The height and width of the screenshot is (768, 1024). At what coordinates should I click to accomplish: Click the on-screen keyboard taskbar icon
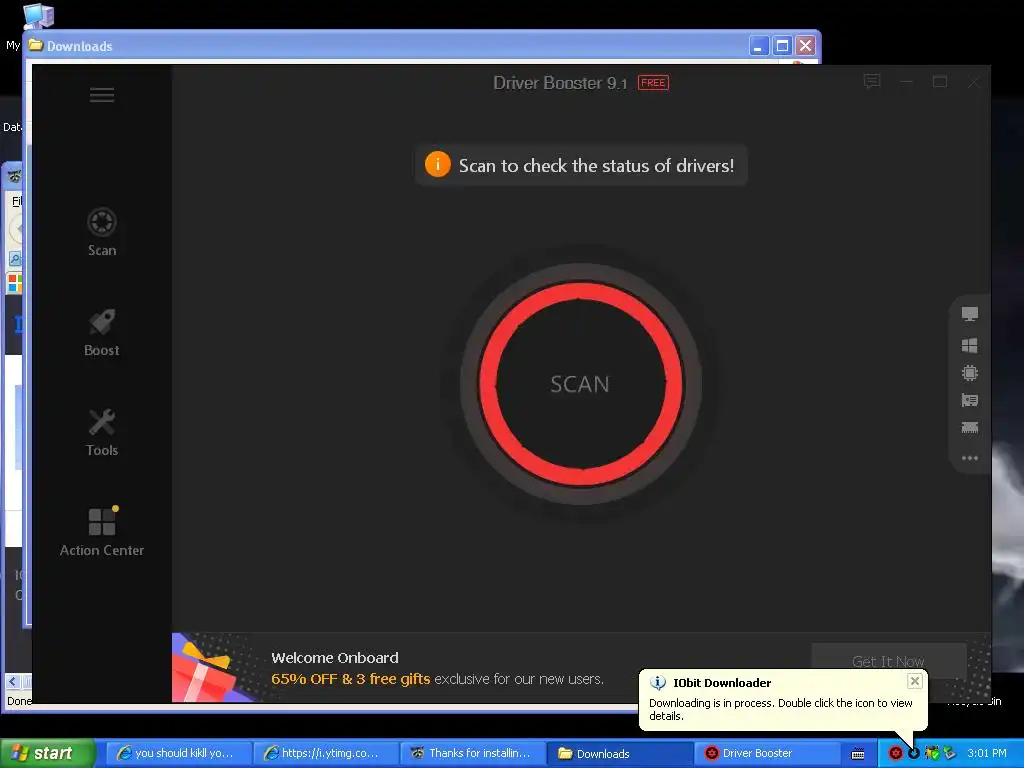pos(858,754)
